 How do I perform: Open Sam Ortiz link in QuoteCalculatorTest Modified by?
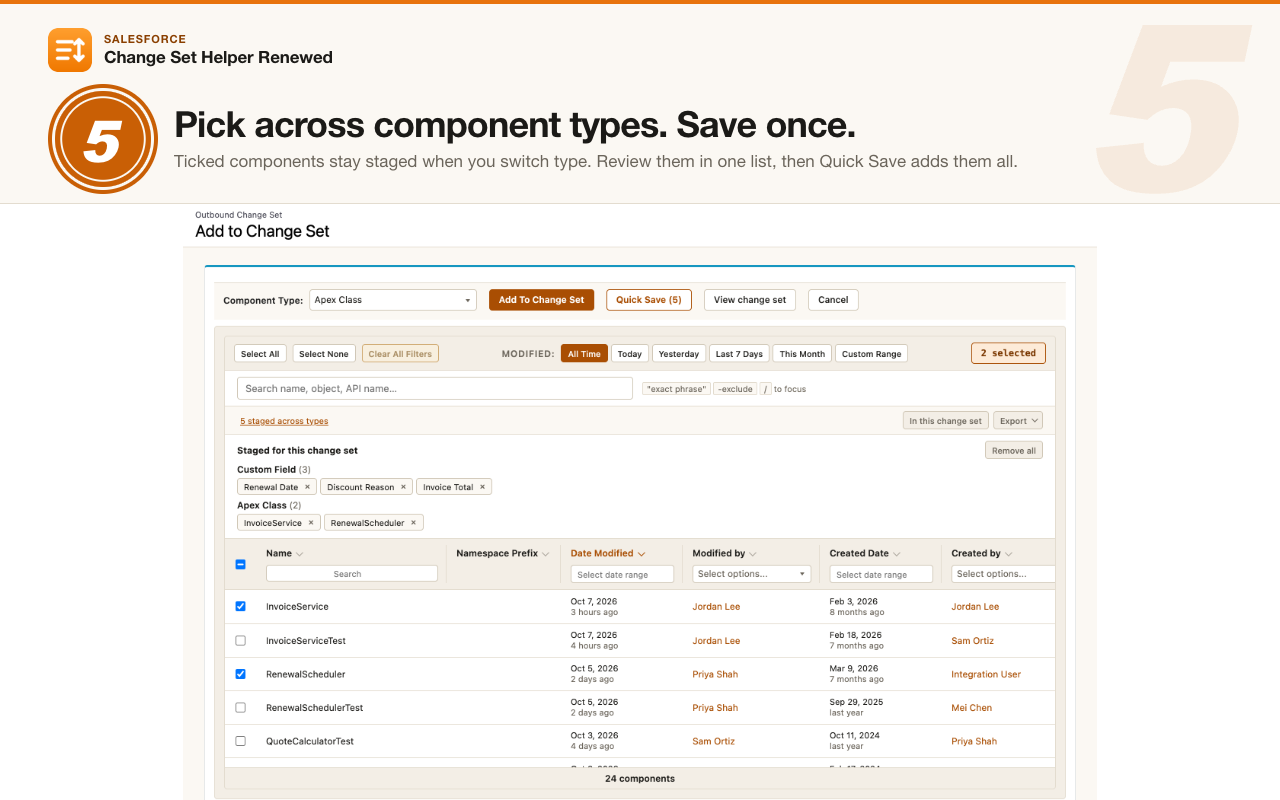(x=713, y=742)
